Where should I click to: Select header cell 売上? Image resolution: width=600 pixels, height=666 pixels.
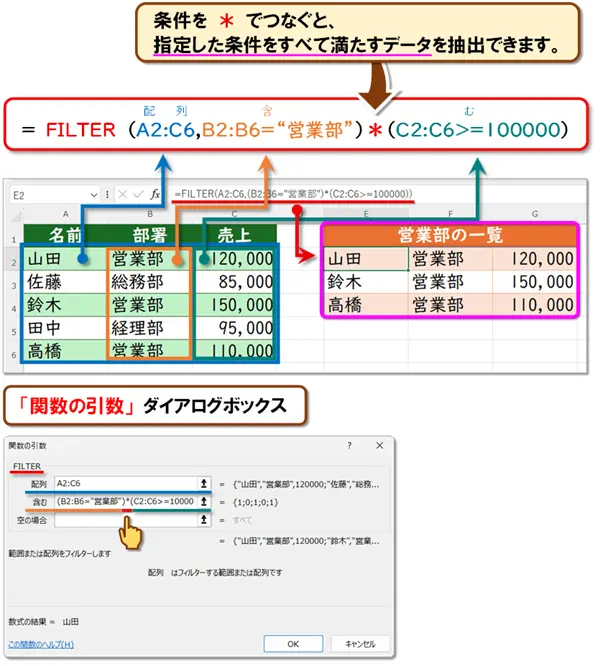pyautogui.click(x=234, y=235)
